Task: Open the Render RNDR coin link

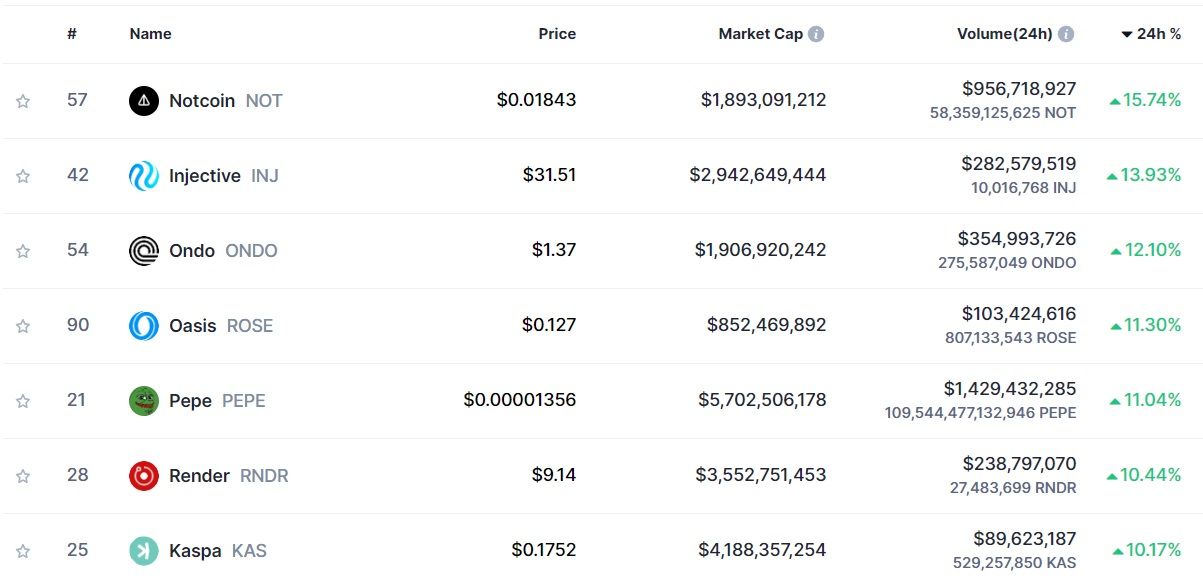Action: click(x=200, y=476)
